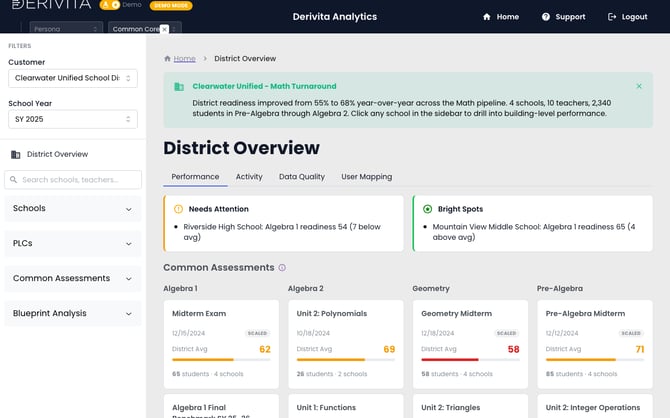
Task: Switch to the User Mapping tab
Action: point(367,177)
